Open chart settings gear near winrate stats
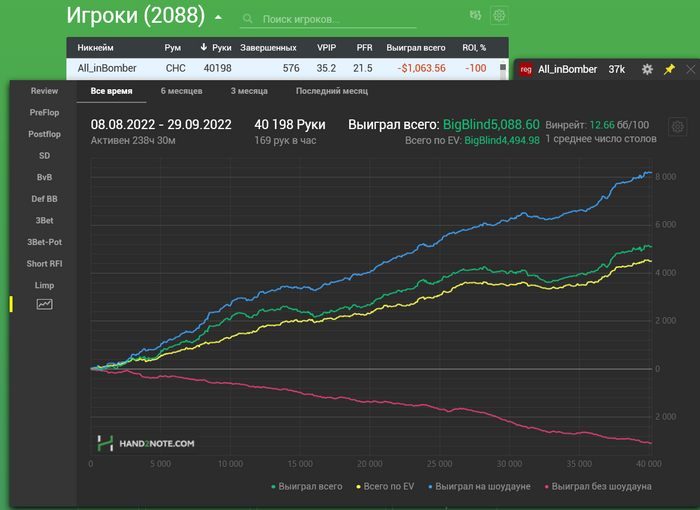 pos(677,127)
